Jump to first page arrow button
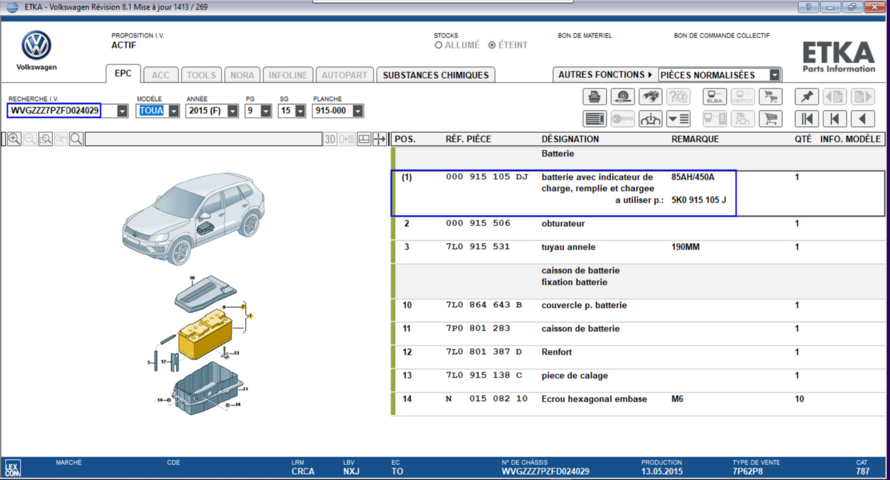The image size is (890, 480). point(806,119)
